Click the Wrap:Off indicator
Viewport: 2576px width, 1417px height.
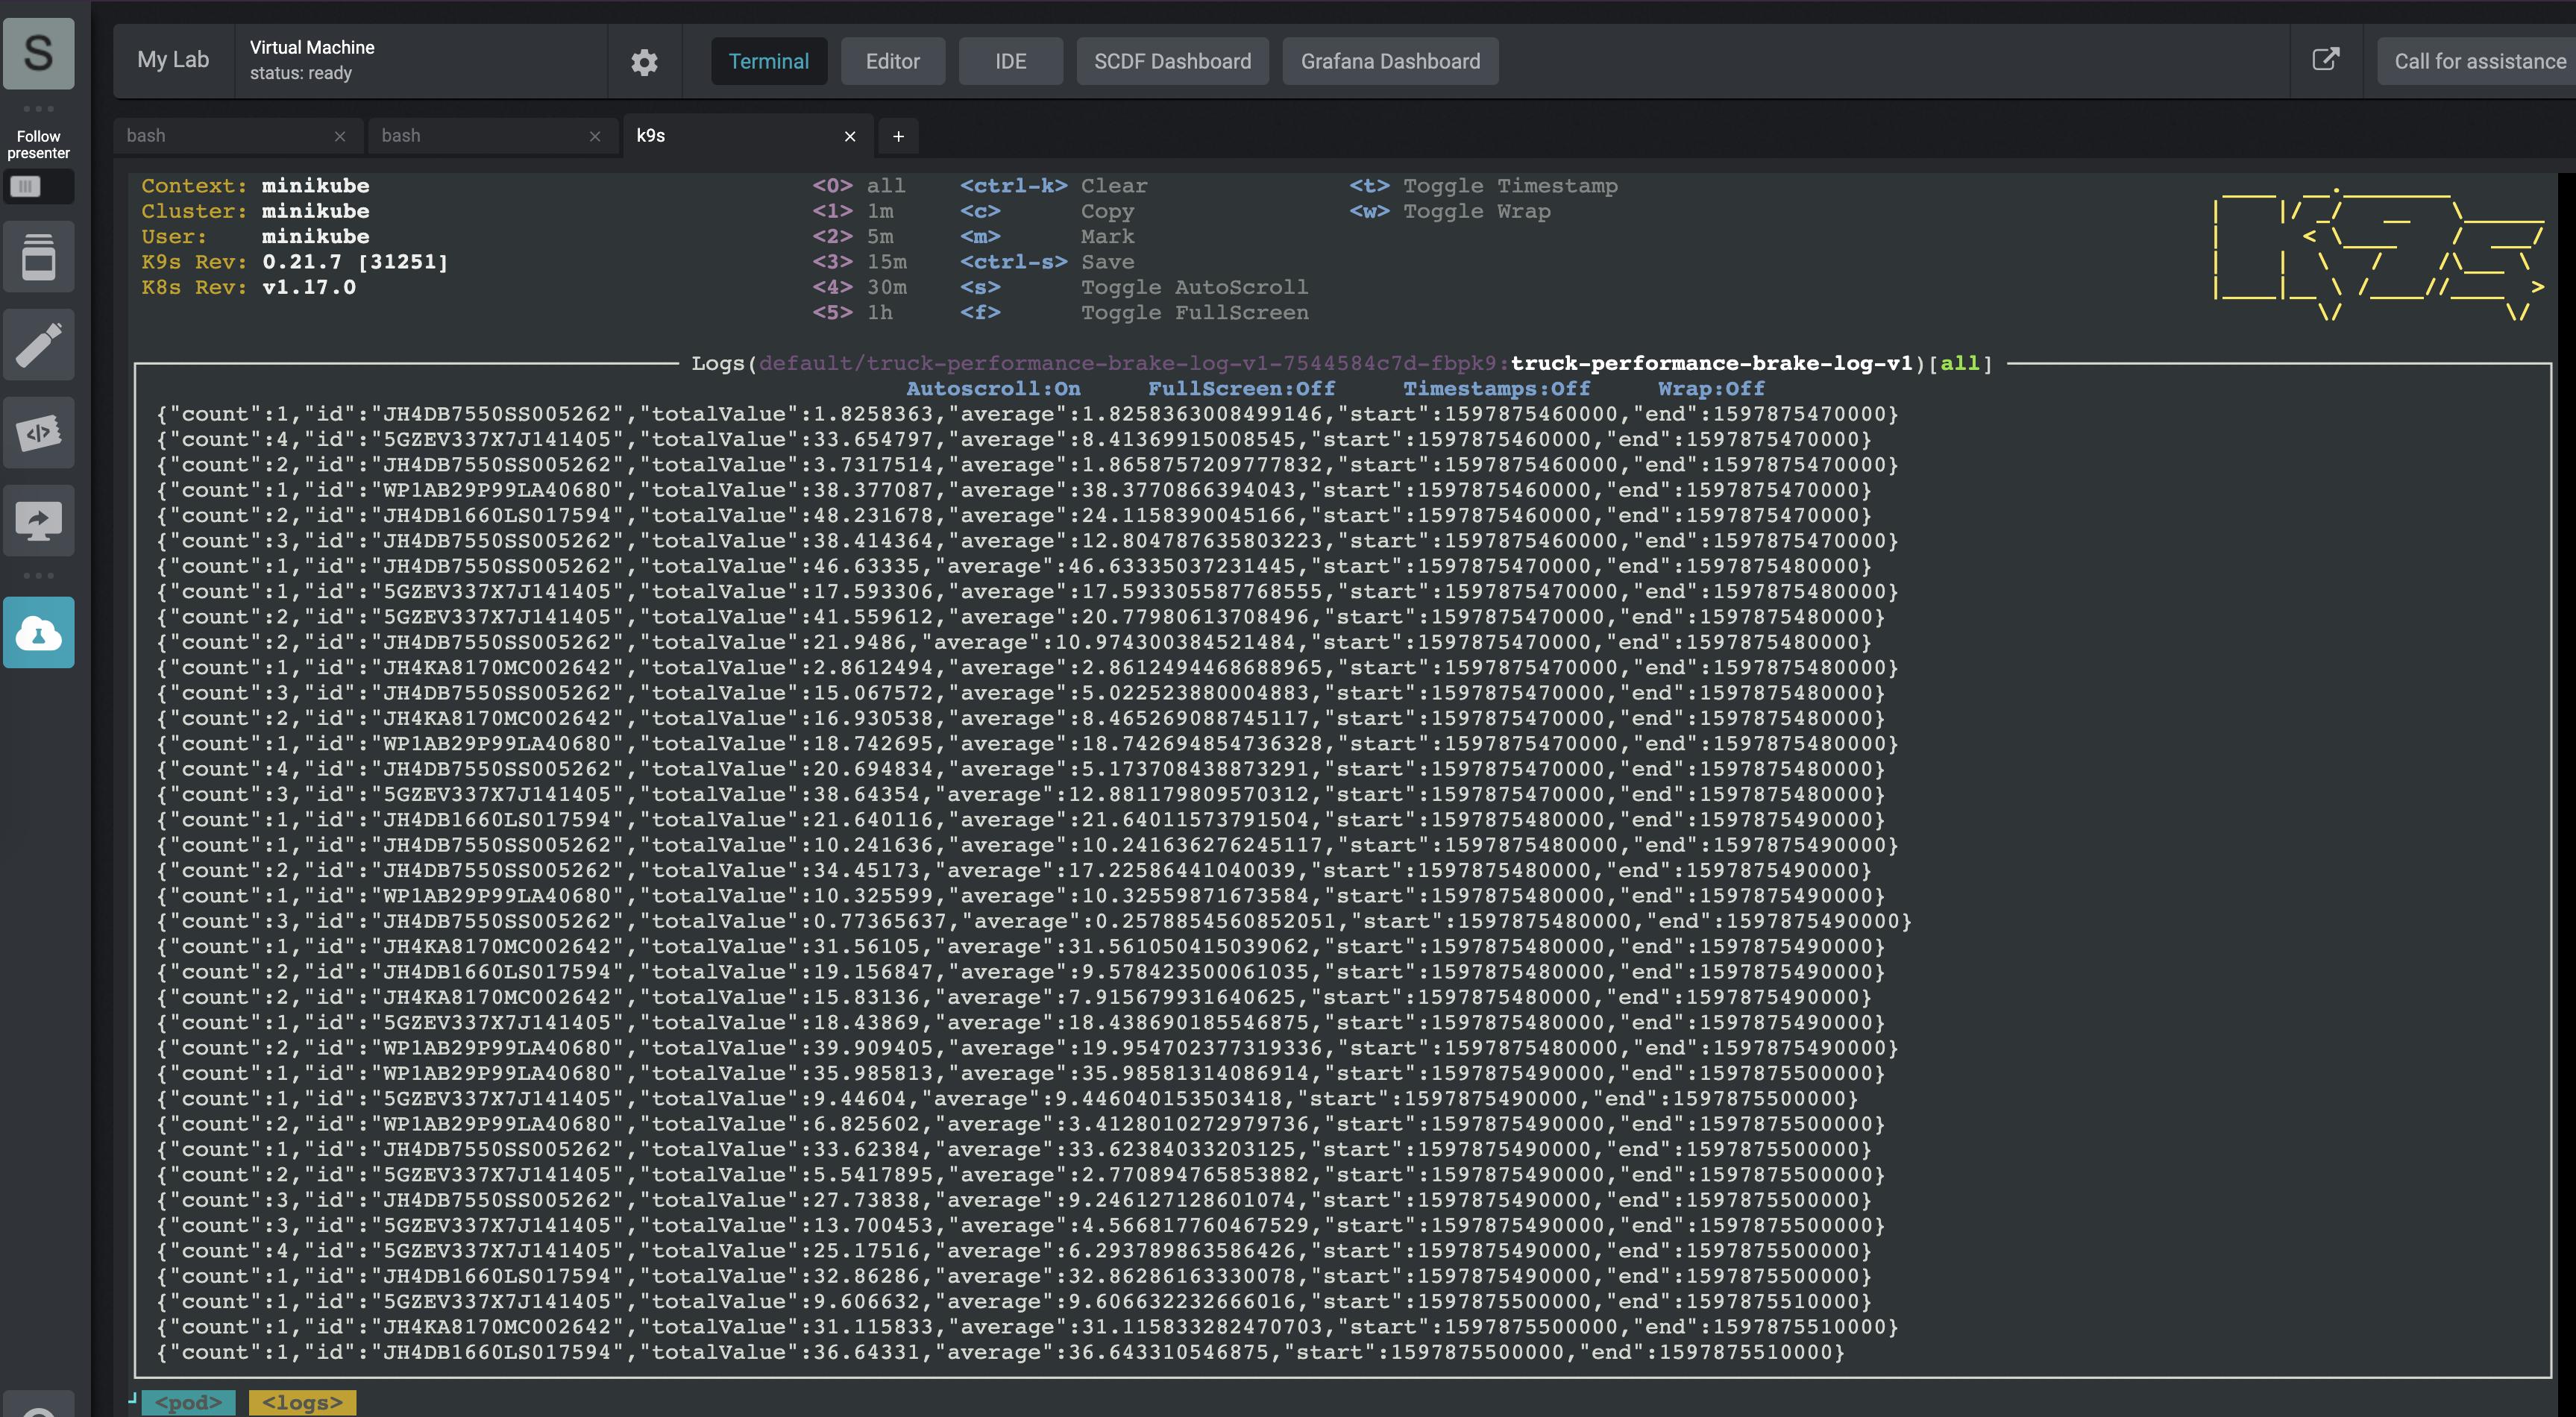[x=1711, y=389]
